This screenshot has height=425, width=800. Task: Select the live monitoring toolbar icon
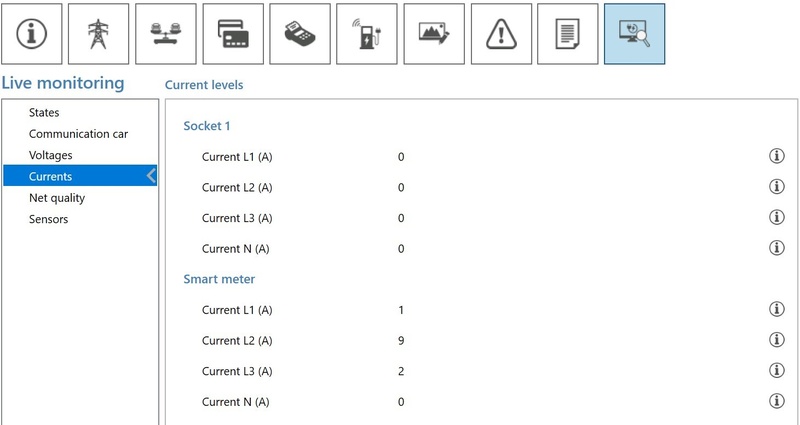(x=634, y=34)
